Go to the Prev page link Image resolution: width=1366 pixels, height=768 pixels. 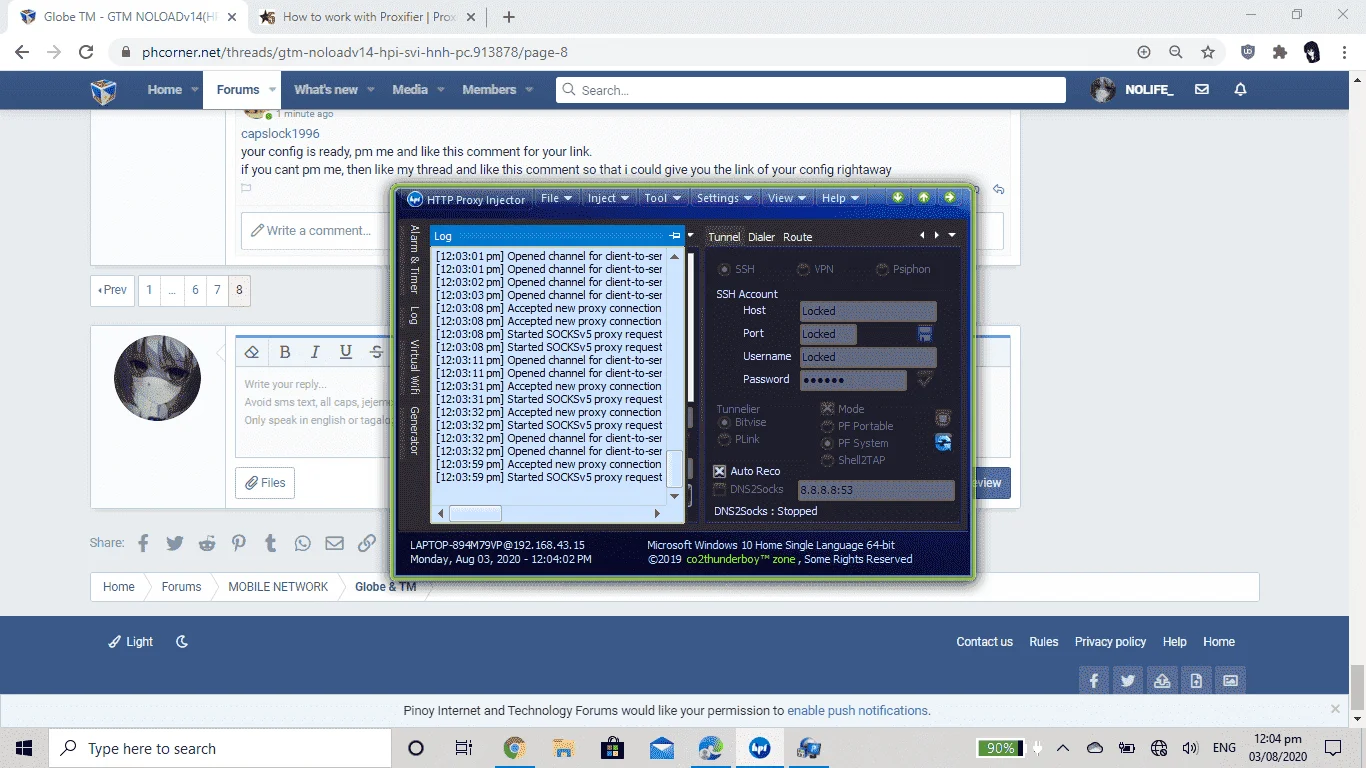pyautogui.click(x=111, y=290)
